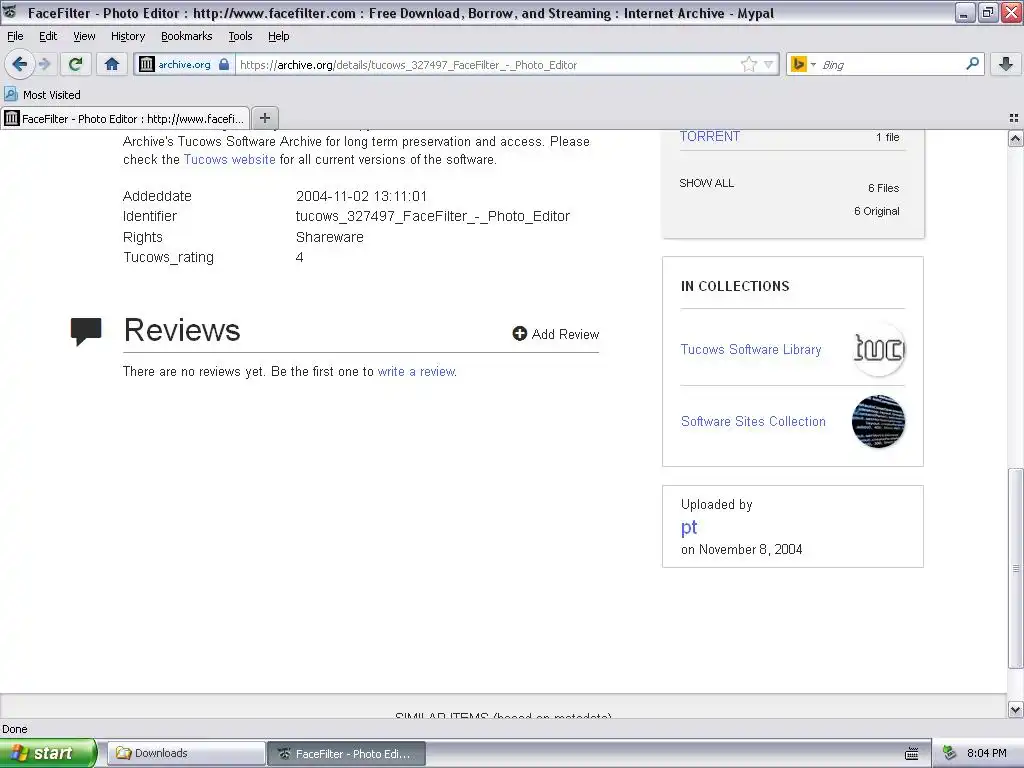Go to the browser home page
The image size is (1024, 768).
click(x=112, y=64)
